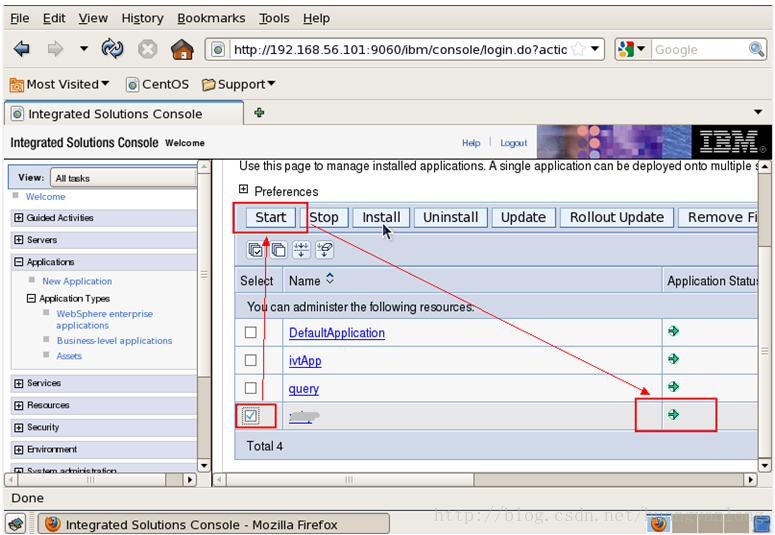Image resolution: width=775 pixels, height=535 pixels.
Task: Expand the Preferences section
Action: [243, 189]
